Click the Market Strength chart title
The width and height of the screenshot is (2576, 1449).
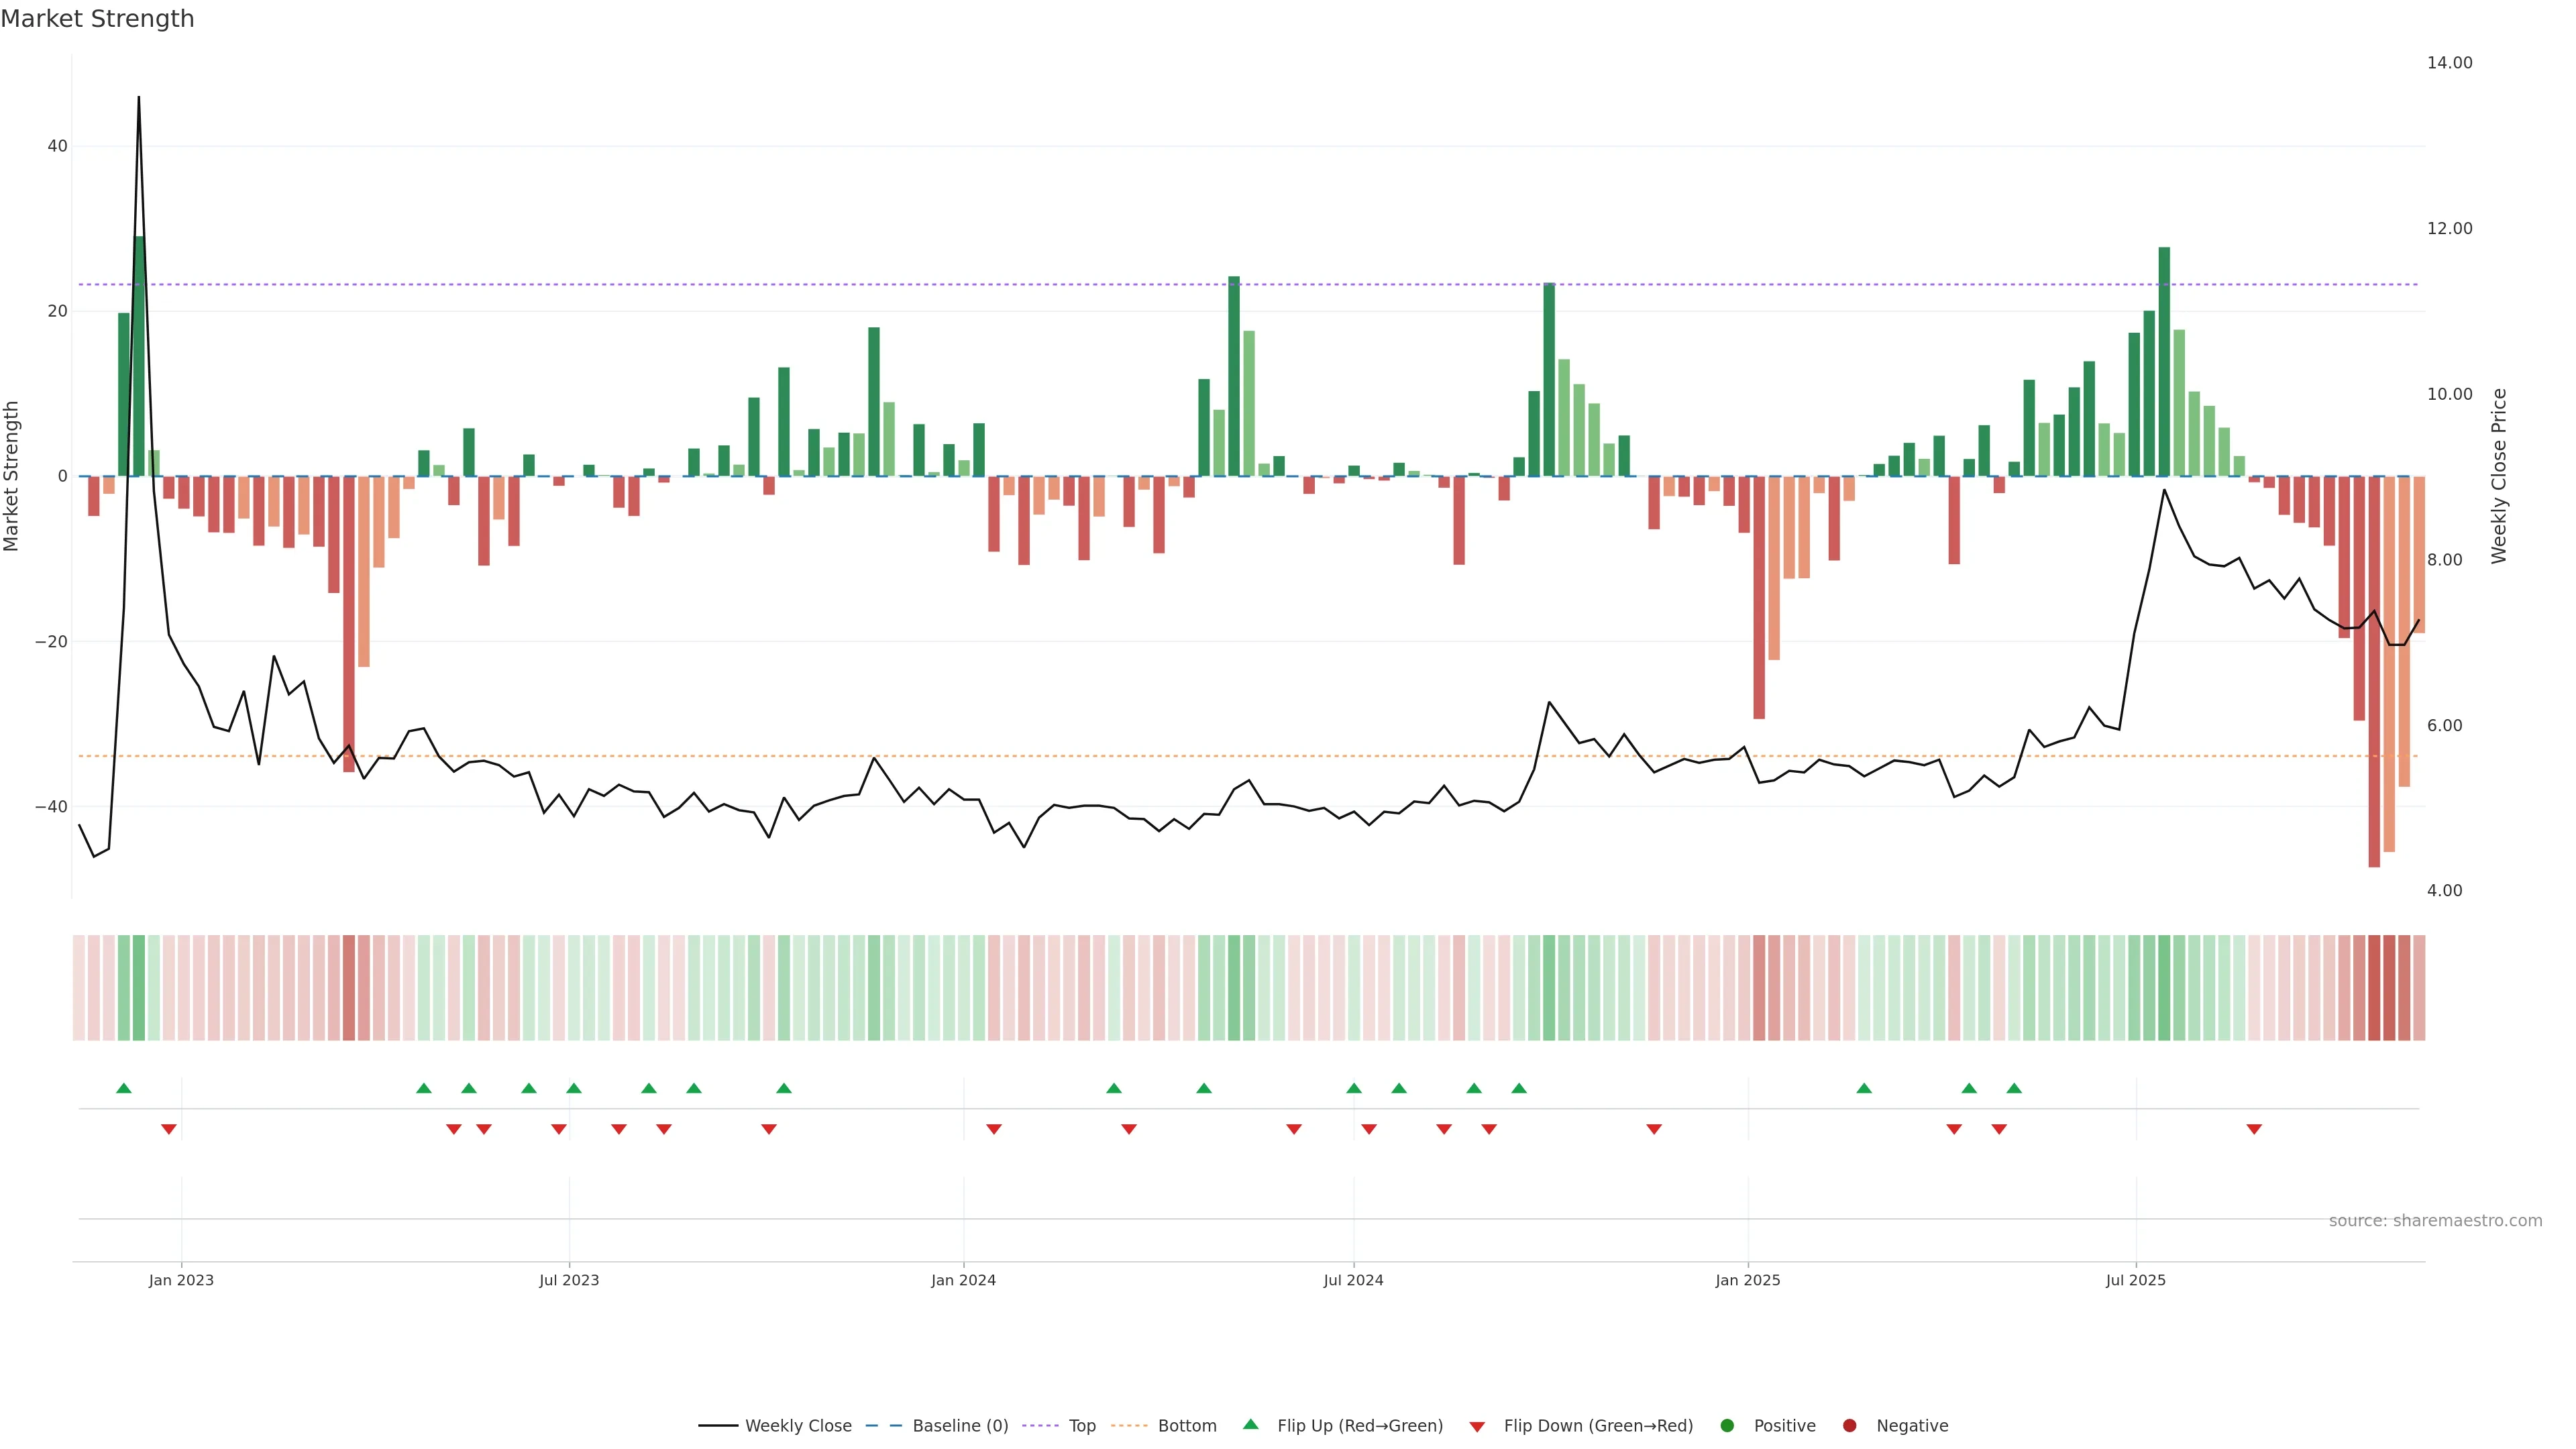[x=97, y=19]
